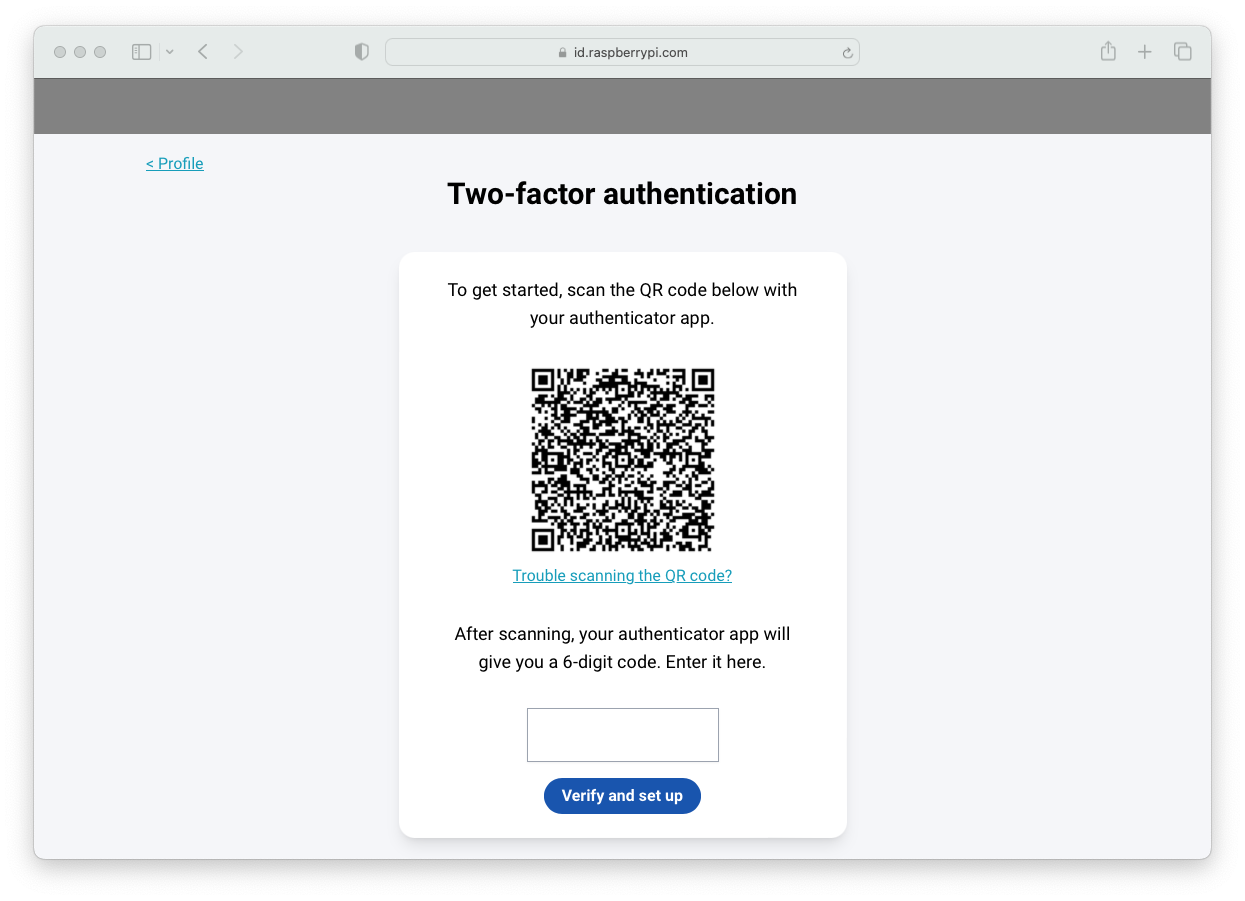Image resolution: width=1245 pixels, height=901 pixels.
Task: Open the sidebar options chevron
Action: tap(169, 51)
